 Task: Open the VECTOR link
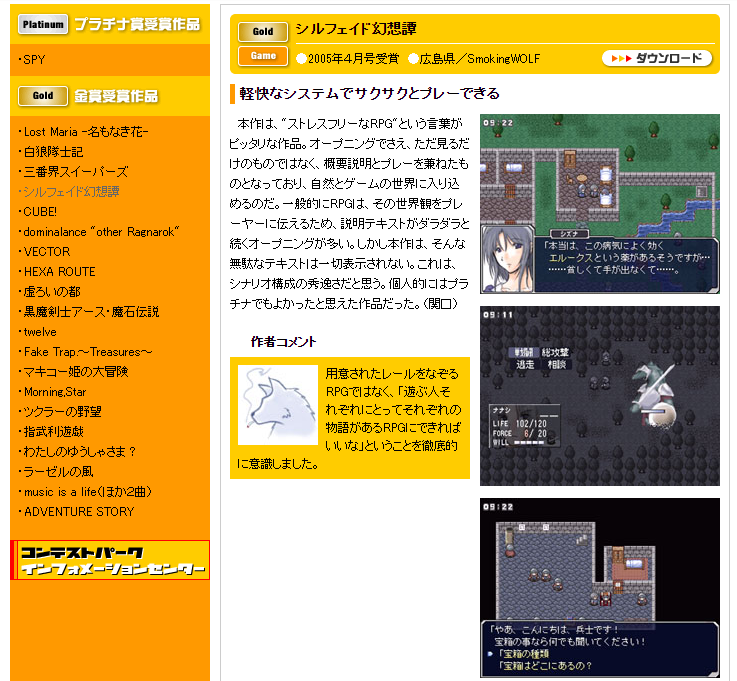click(x=47, y=251)
